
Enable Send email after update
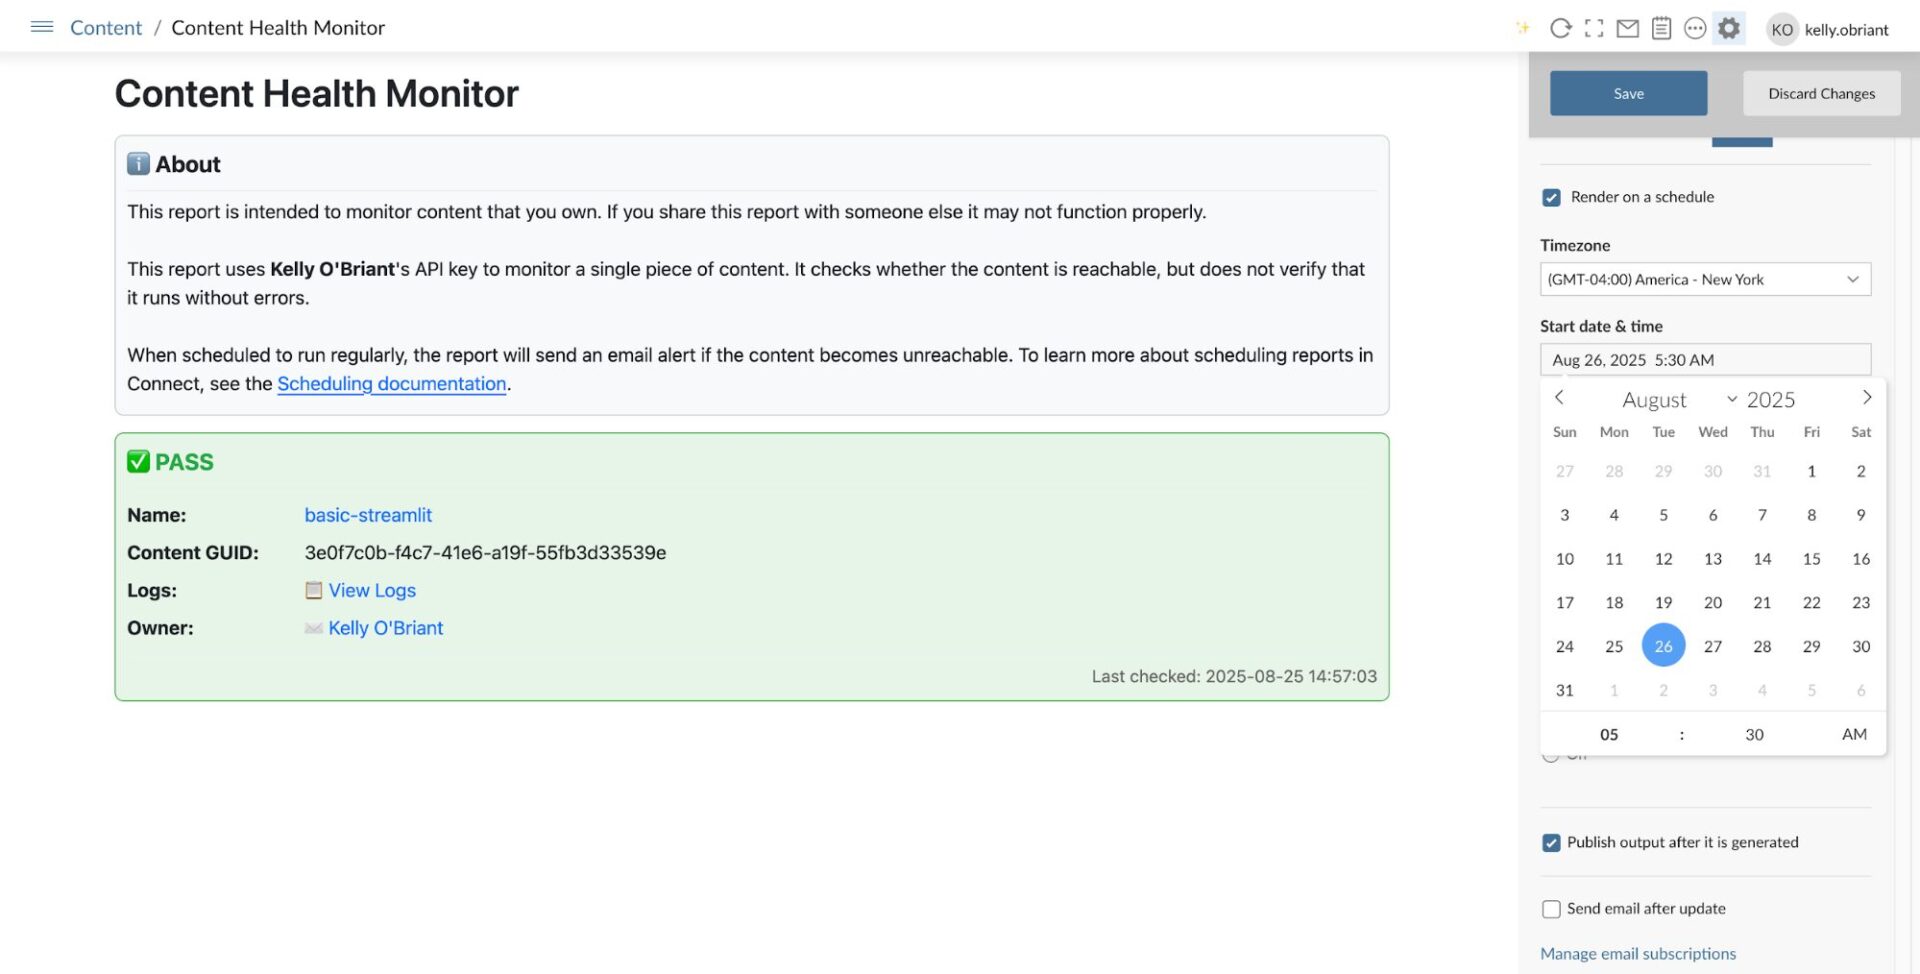coord(1551,909)
